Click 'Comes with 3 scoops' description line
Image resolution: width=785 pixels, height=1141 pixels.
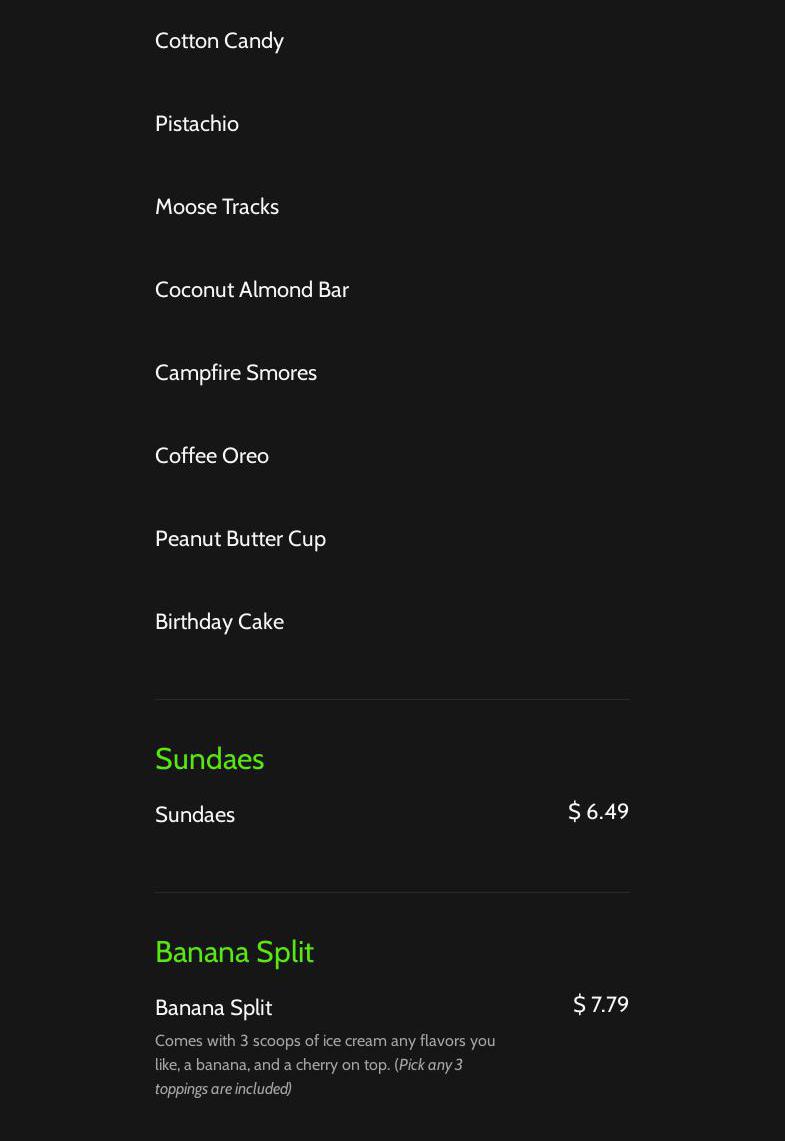325,1041
